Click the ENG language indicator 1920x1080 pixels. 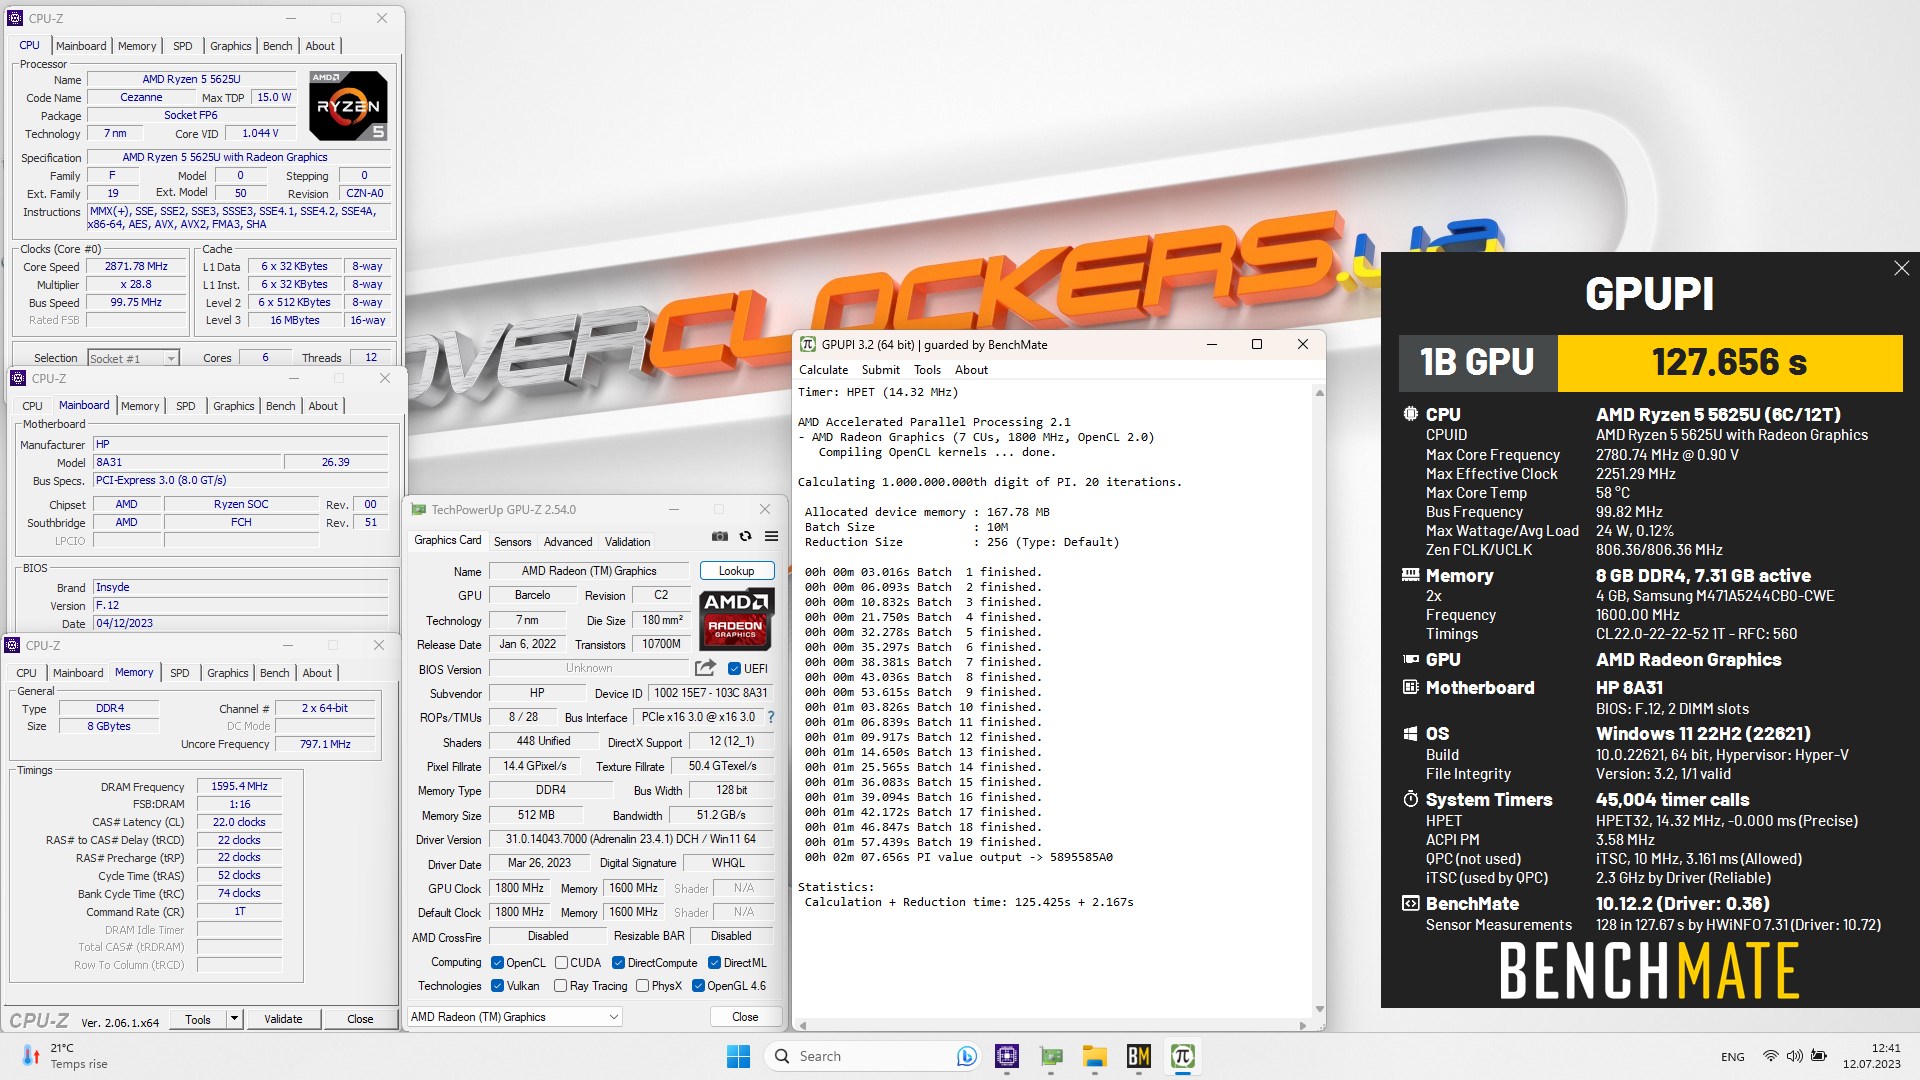coord(1733,1057)
